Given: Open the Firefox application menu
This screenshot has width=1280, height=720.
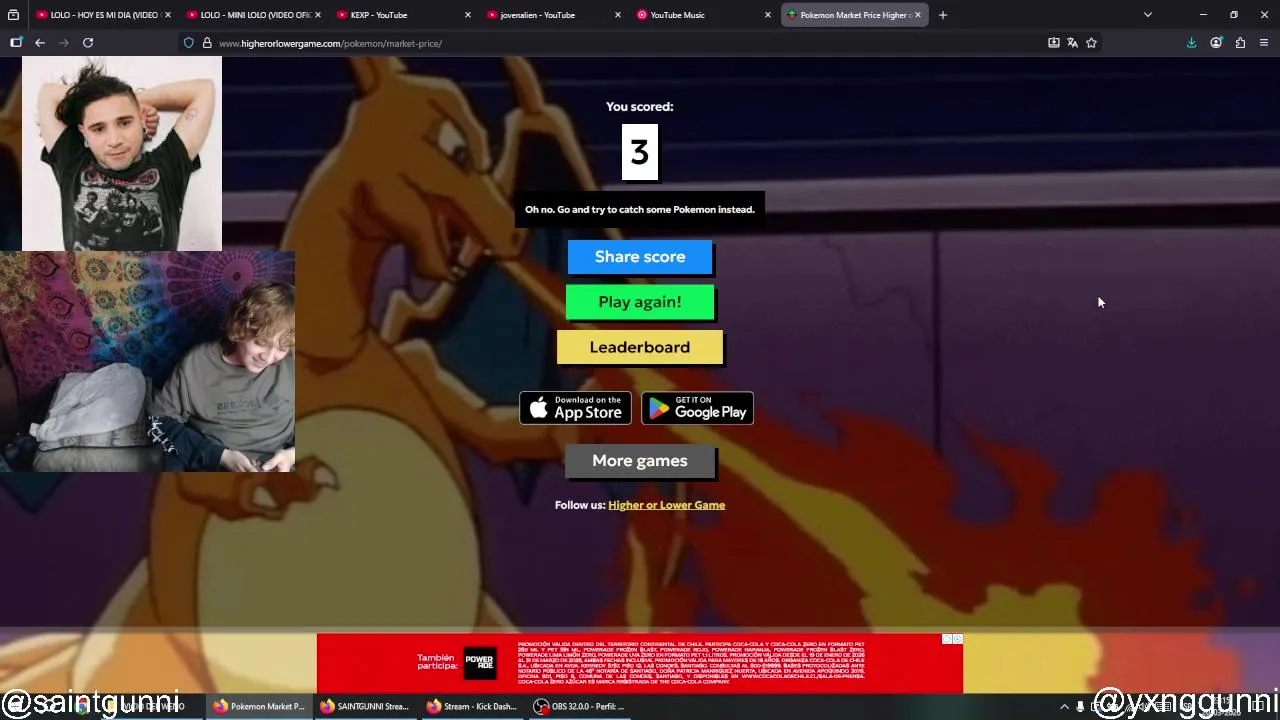Looking at the screenshot, I should pos(1264,43).
